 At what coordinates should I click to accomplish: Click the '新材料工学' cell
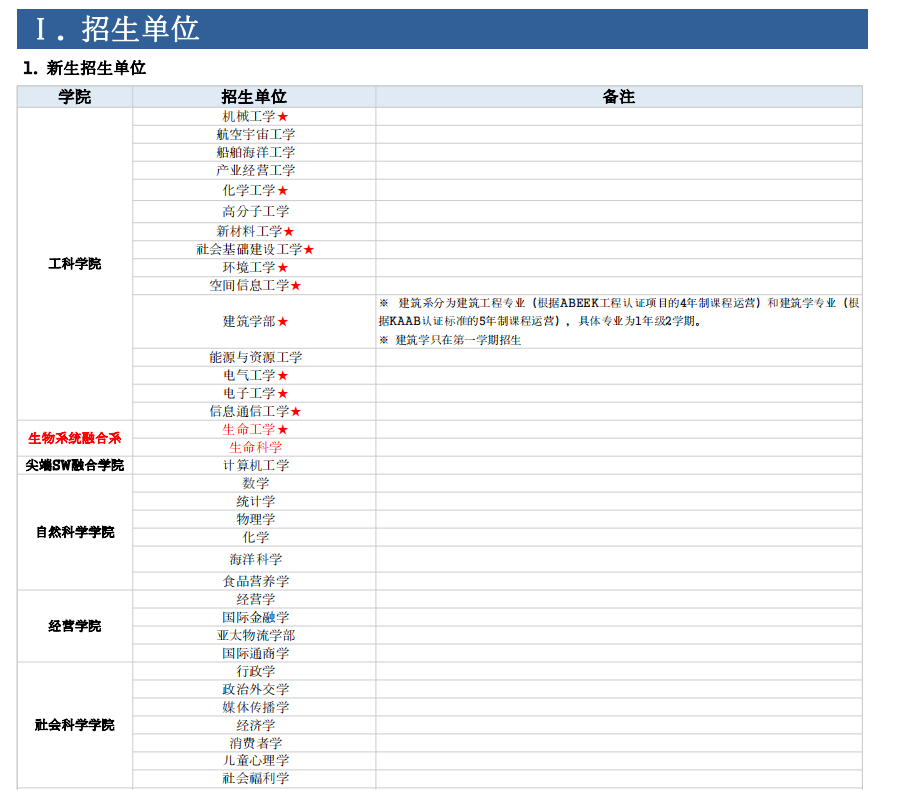(254, 232)
